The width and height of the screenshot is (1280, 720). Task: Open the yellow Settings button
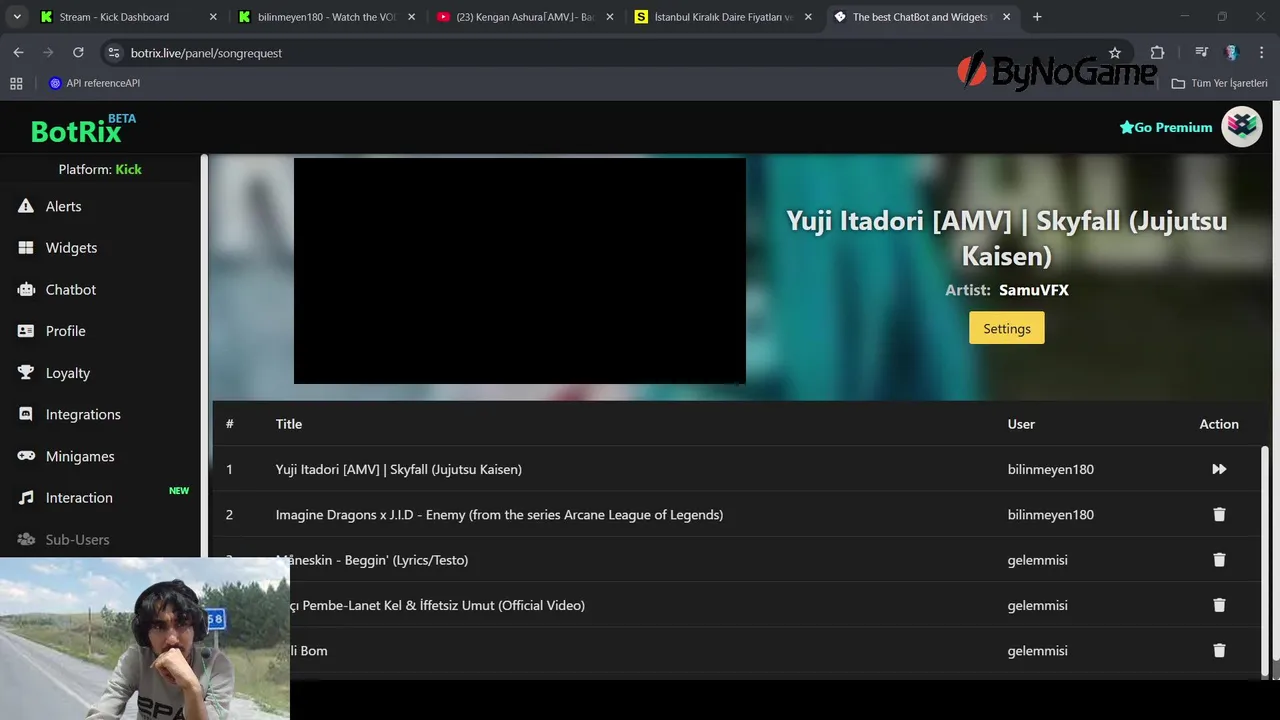pos(1007,328)
